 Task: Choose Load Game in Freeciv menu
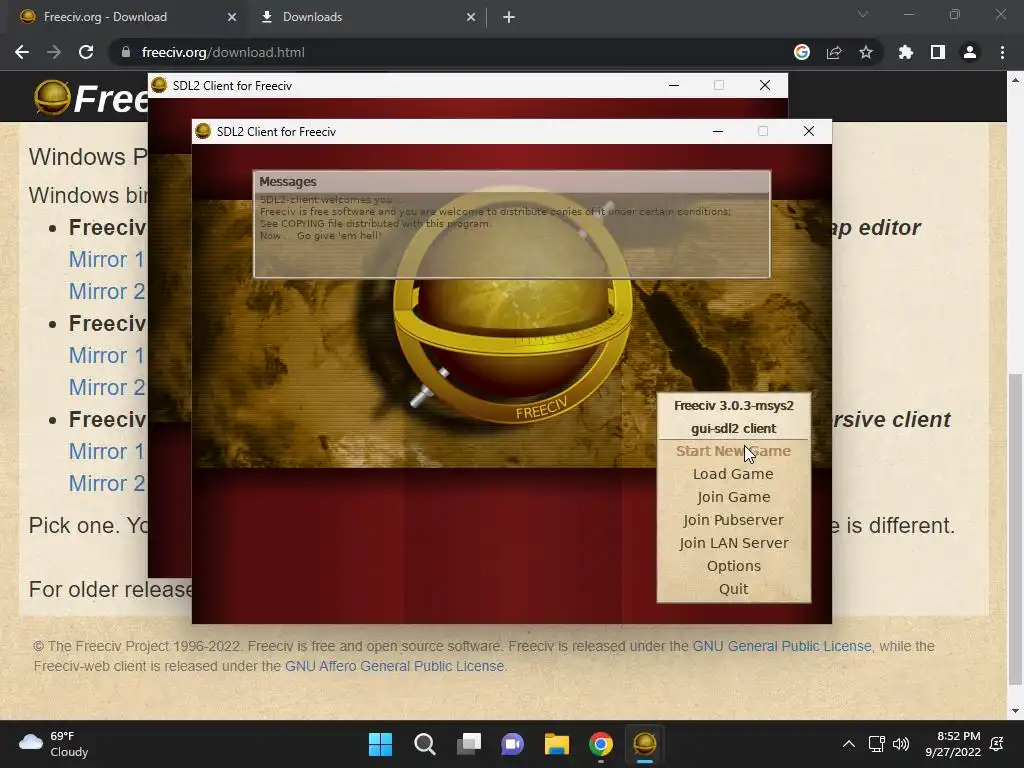pyautogui.click(x=733, y=474)
